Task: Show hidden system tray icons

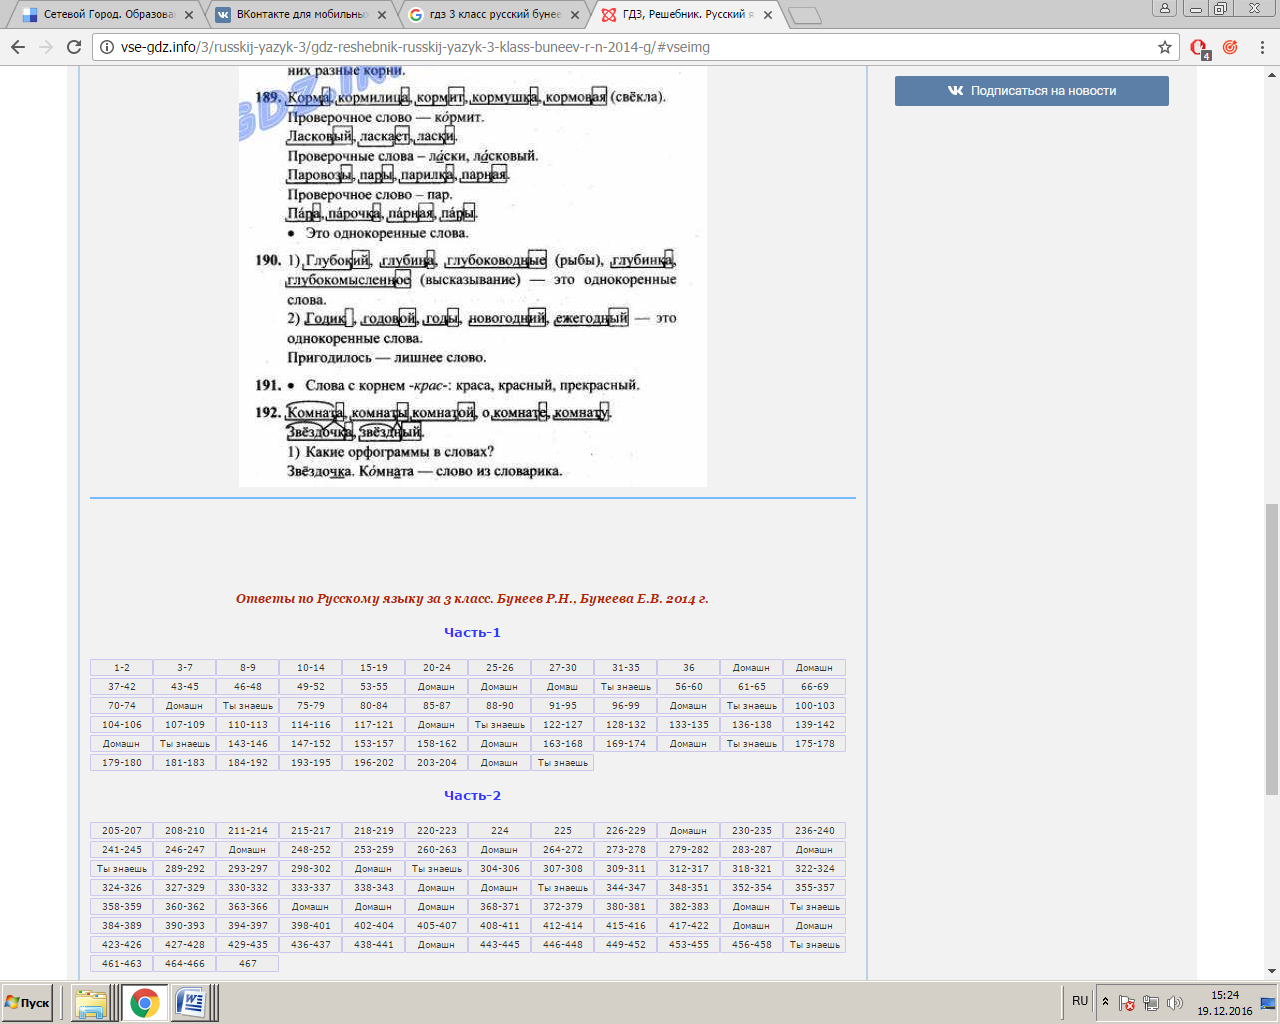Action: coord(1105,1002)
